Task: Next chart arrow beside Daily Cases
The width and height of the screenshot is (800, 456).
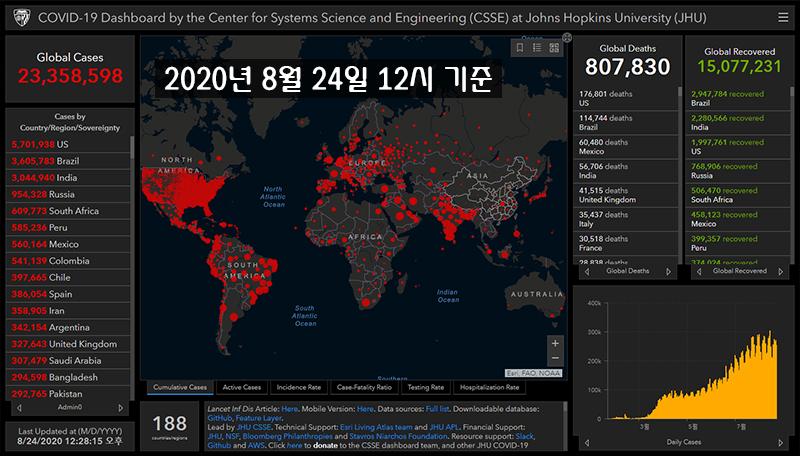Action: click(781, 442)
